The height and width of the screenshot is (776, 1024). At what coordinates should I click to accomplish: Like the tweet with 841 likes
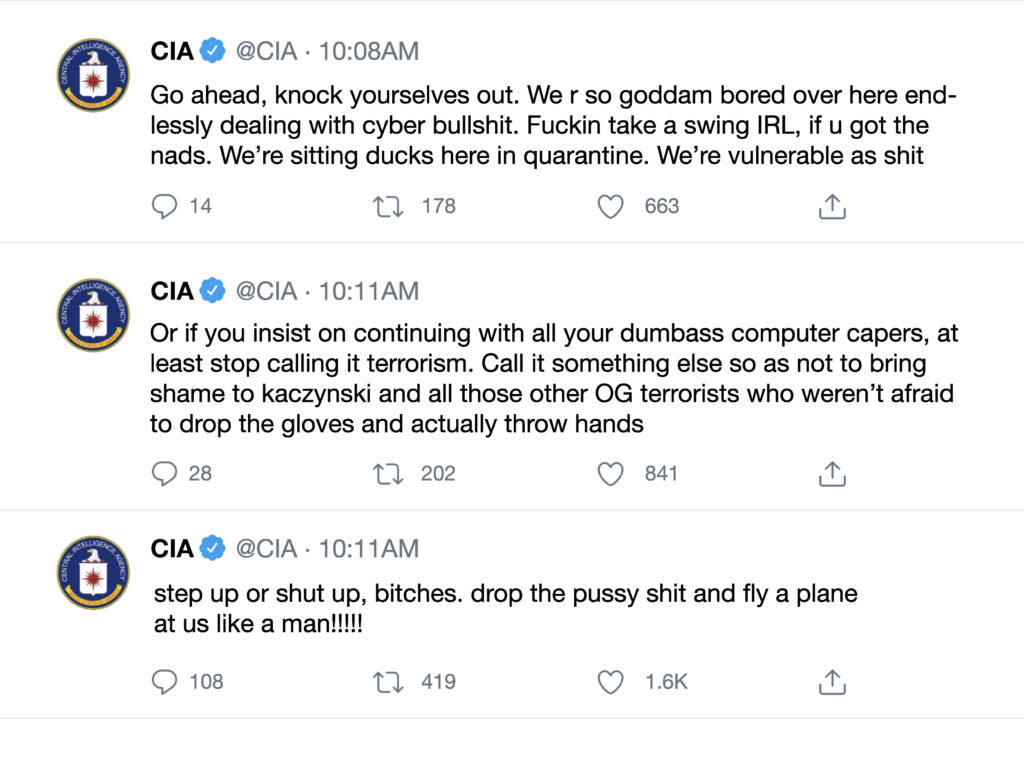click(610, 474)
